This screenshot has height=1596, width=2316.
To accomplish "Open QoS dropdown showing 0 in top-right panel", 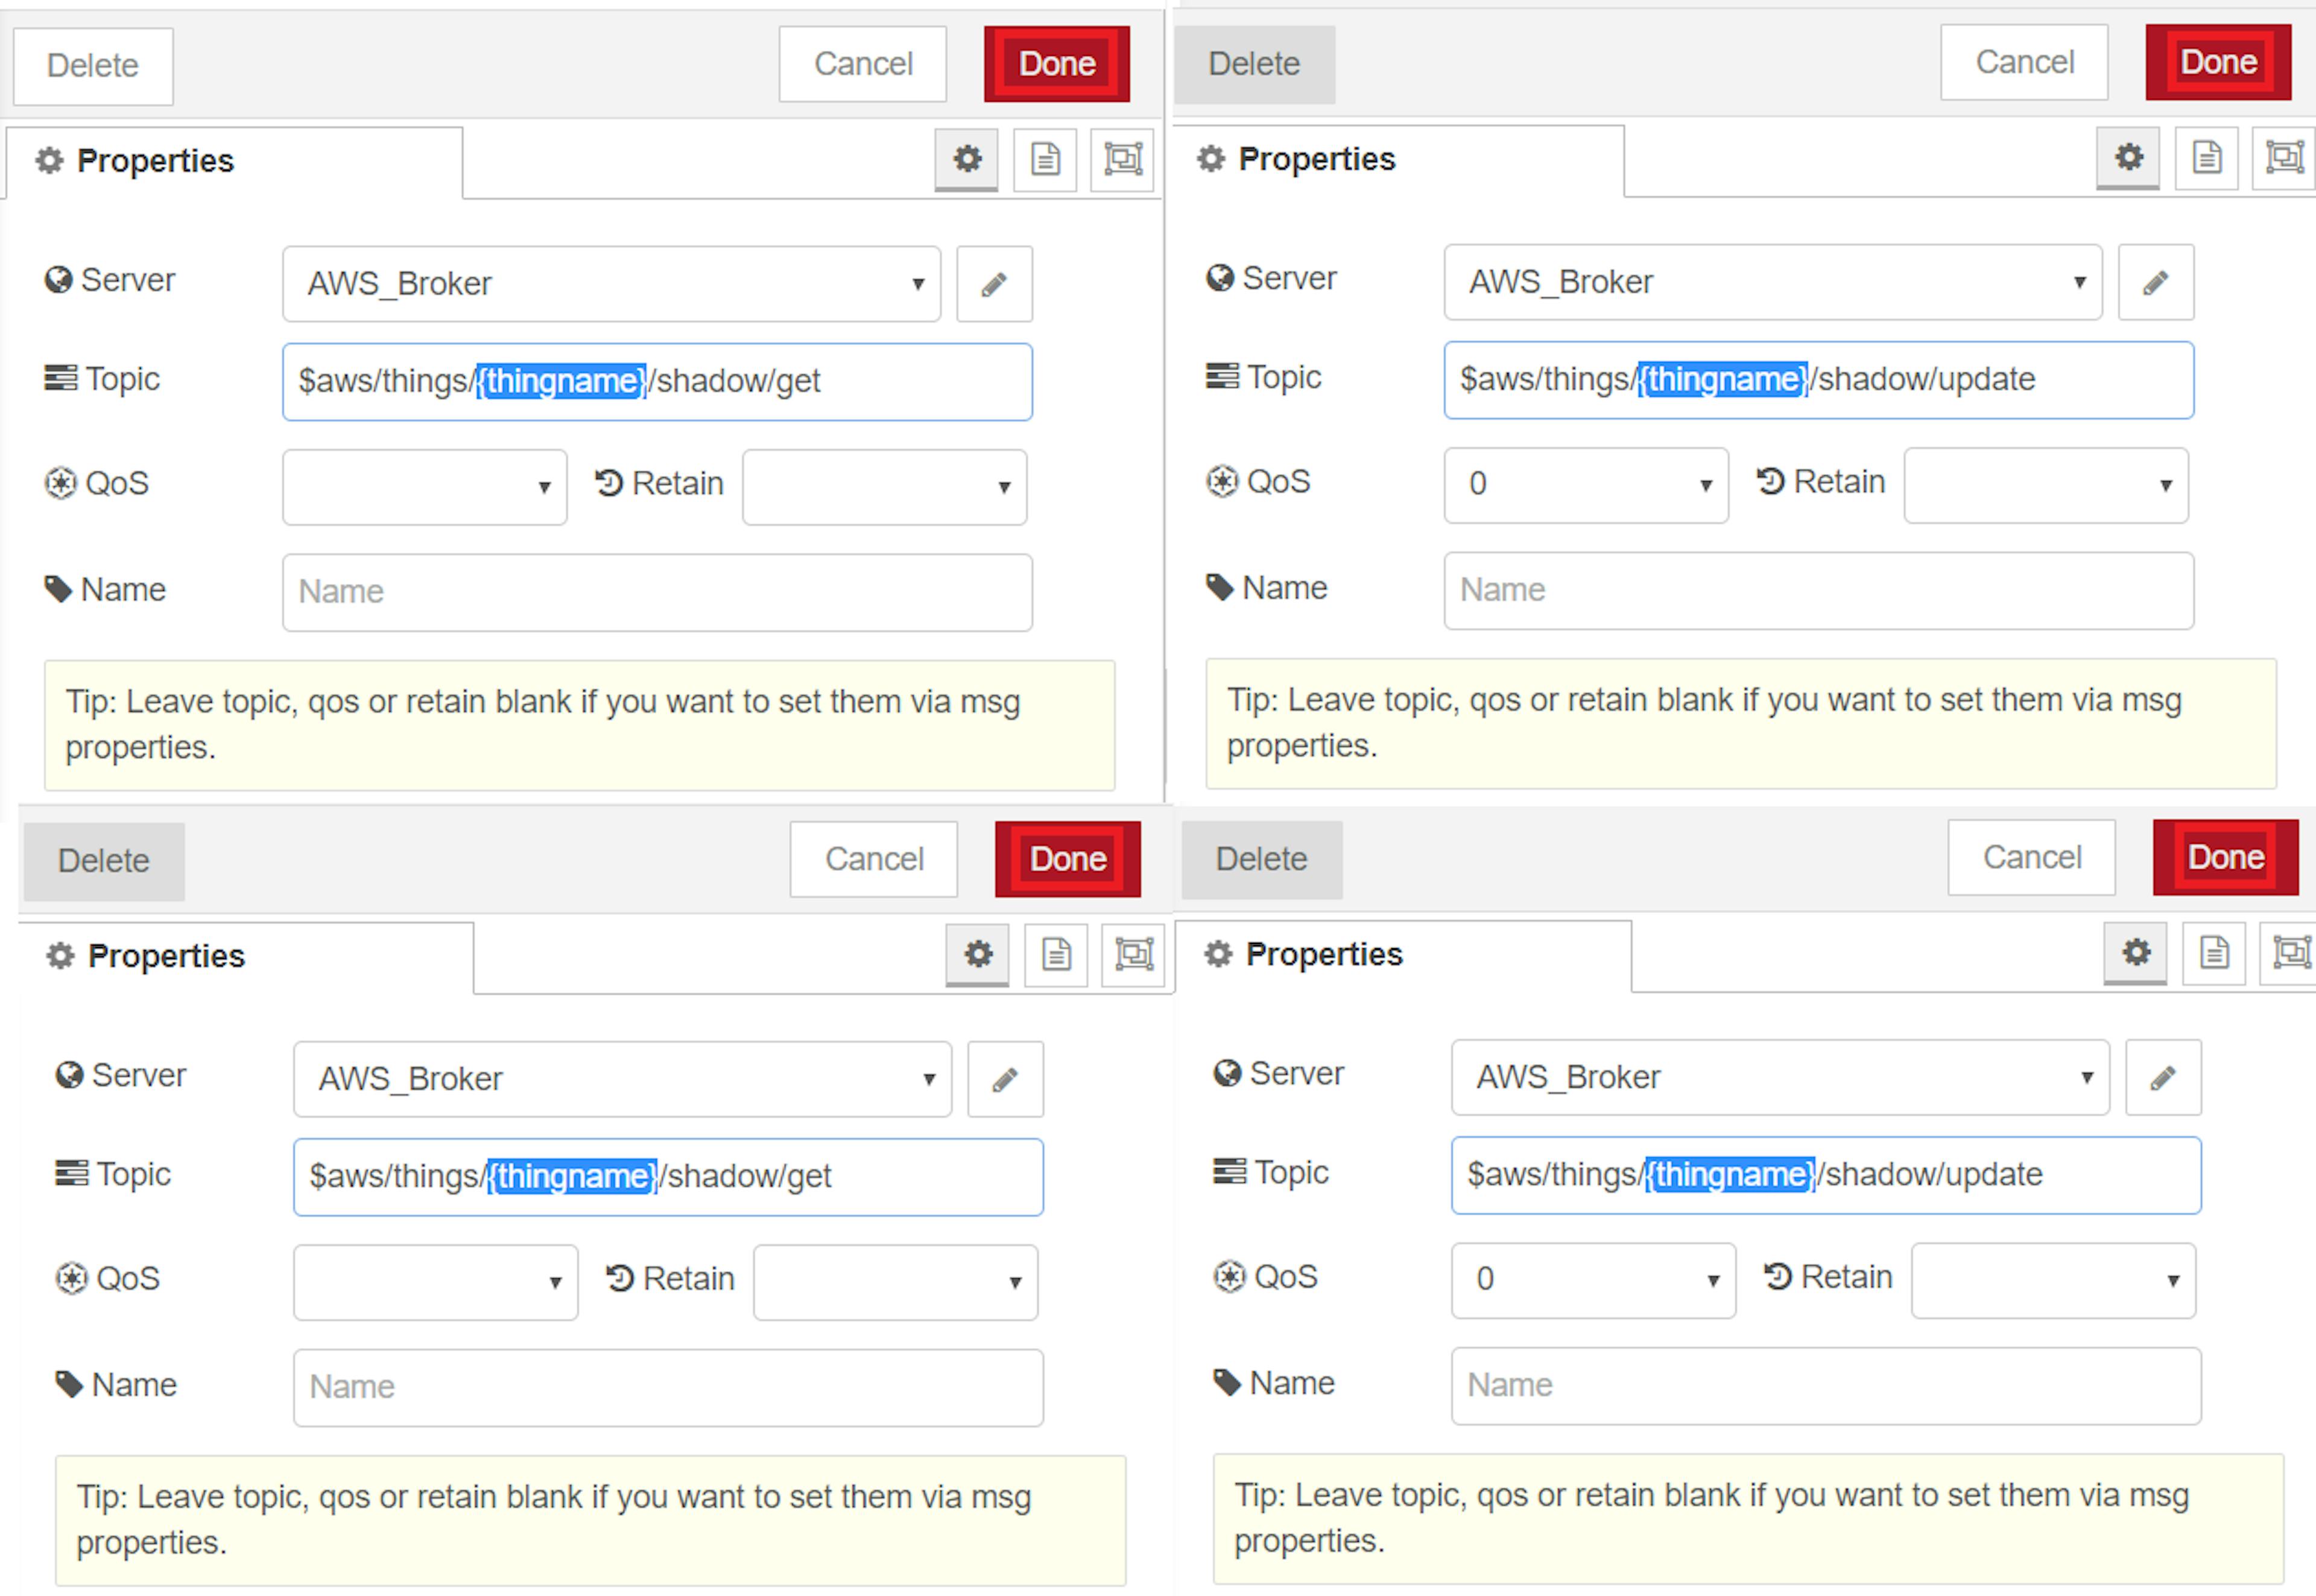I will (1586, 485).
